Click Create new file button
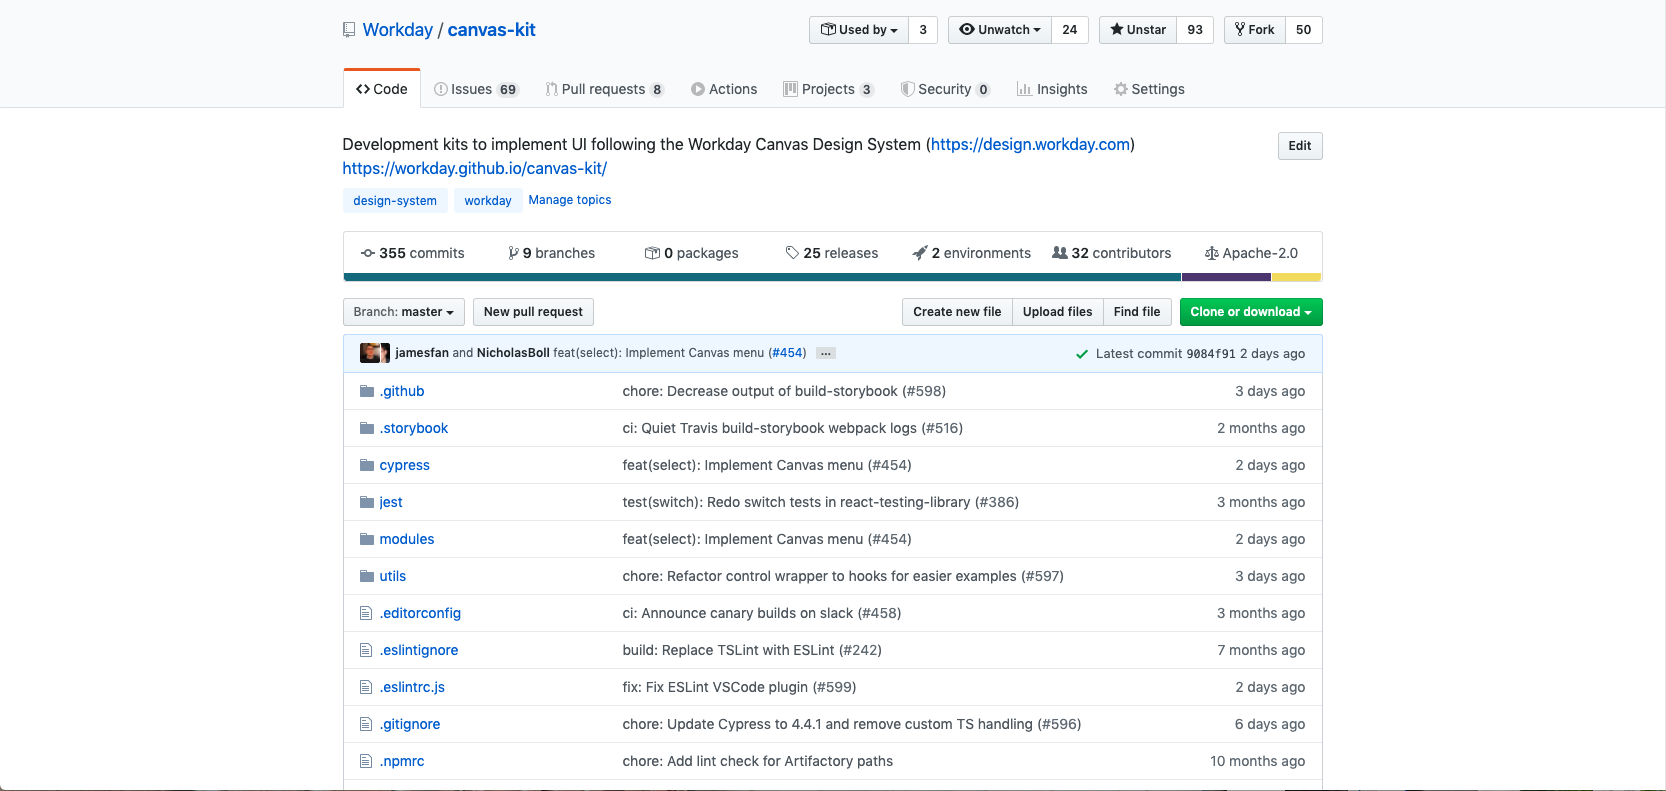Image resolution: width=1666 pixels, height=791 pixels. pyautogui.click(x=957, y=312)
